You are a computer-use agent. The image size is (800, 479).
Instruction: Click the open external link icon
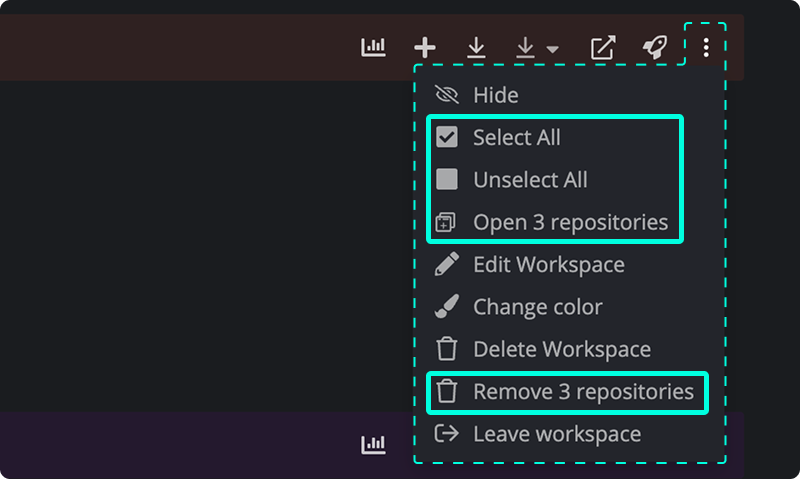[x=603, y=47]
